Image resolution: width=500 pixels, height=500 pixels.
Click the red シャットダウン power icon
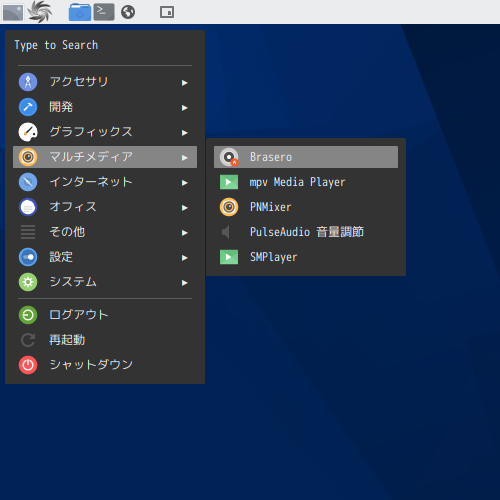28,365
